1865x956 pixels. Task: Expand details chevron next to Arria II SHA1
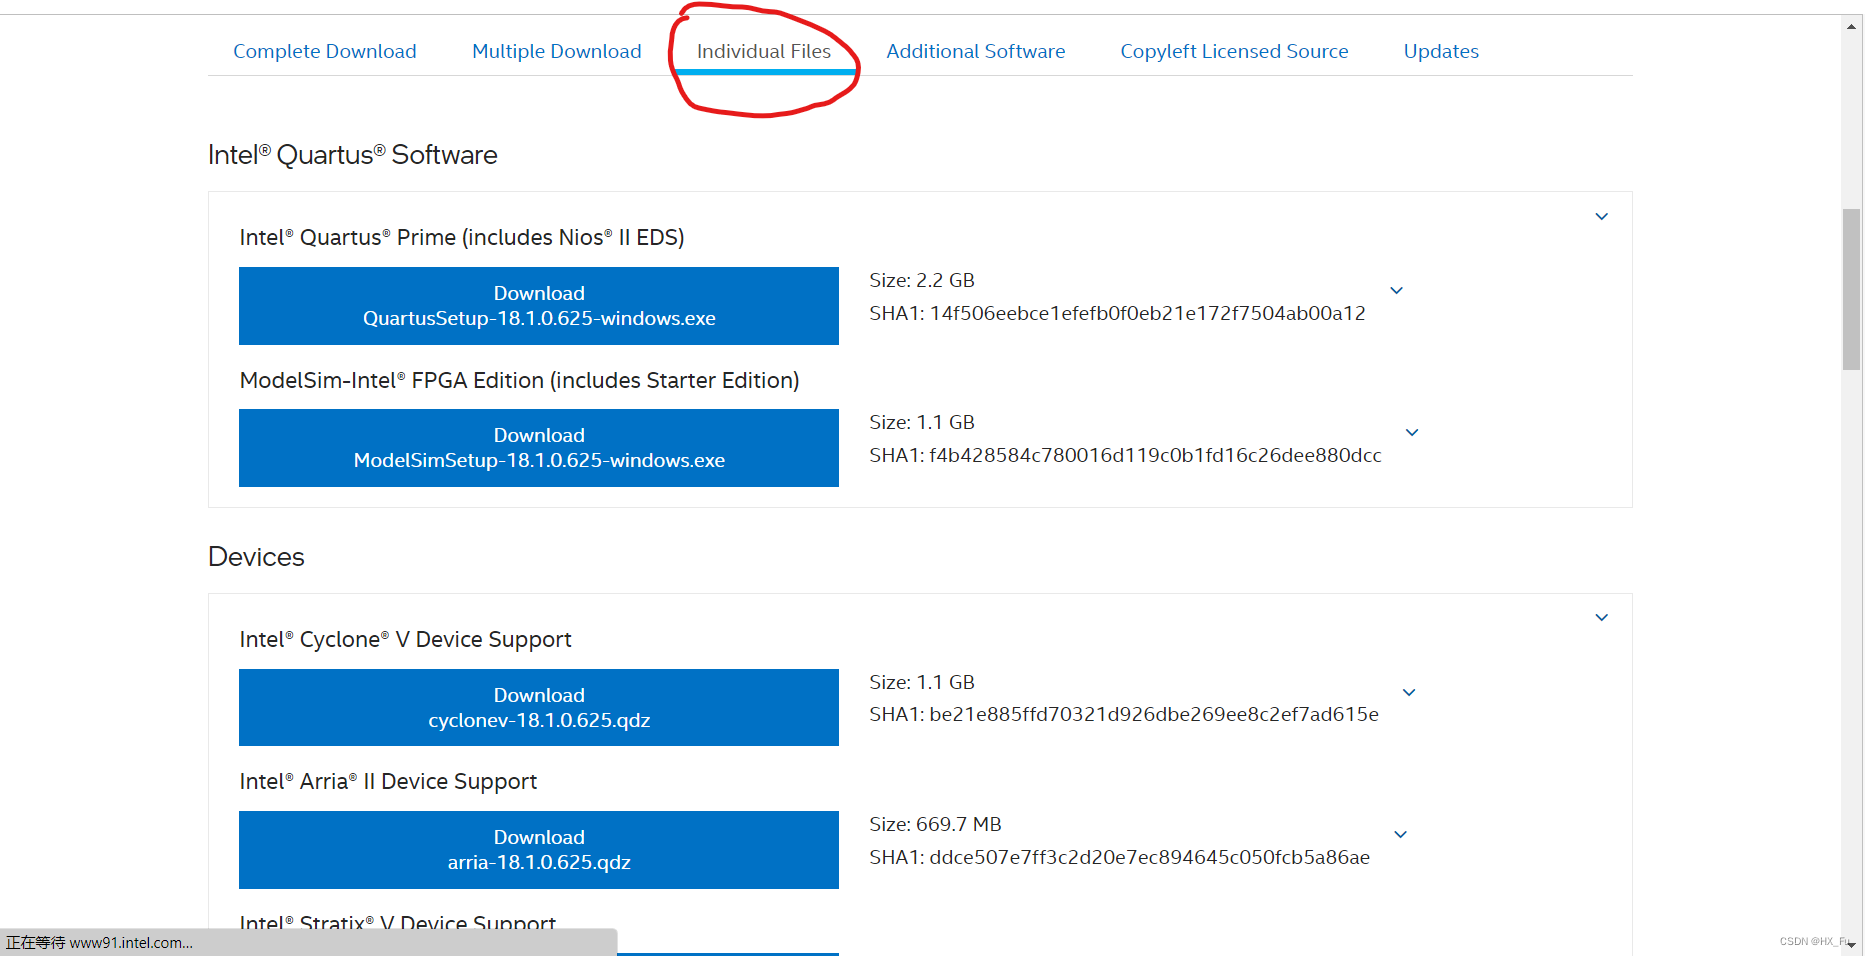(1401, 835)
